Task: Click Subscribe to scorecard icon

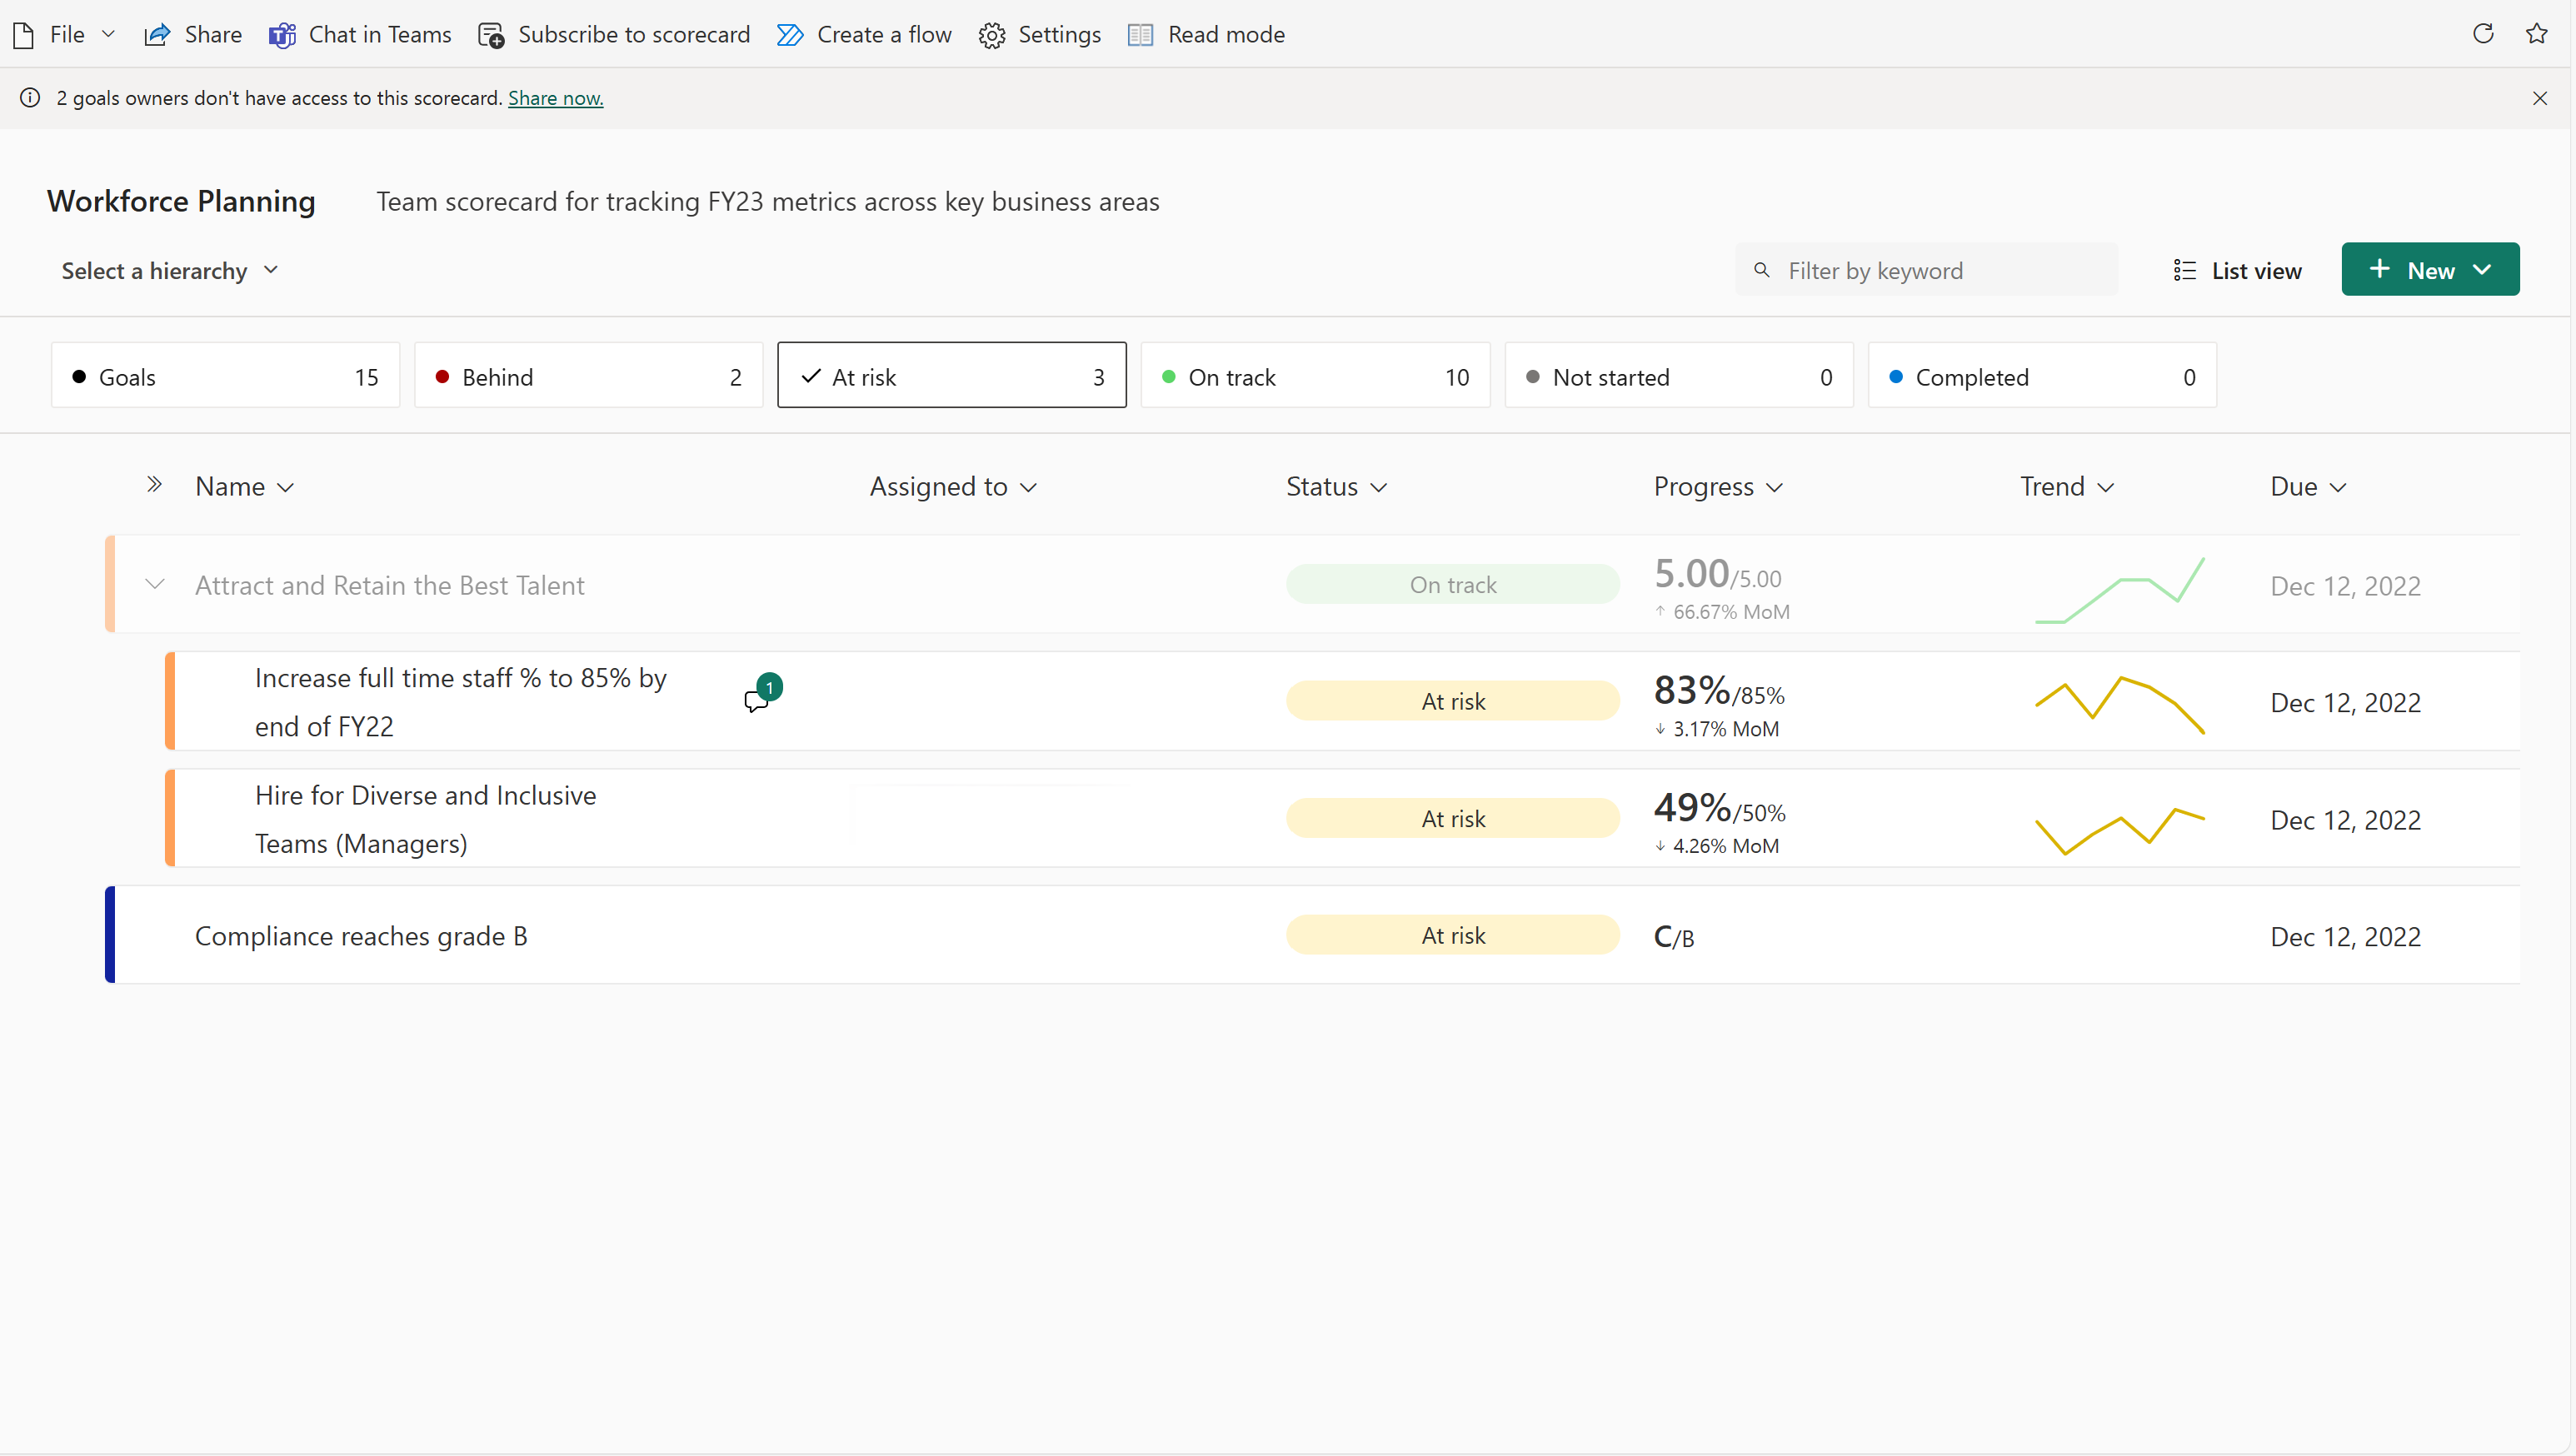Action: pyautogui.click(x=492, y=32)
